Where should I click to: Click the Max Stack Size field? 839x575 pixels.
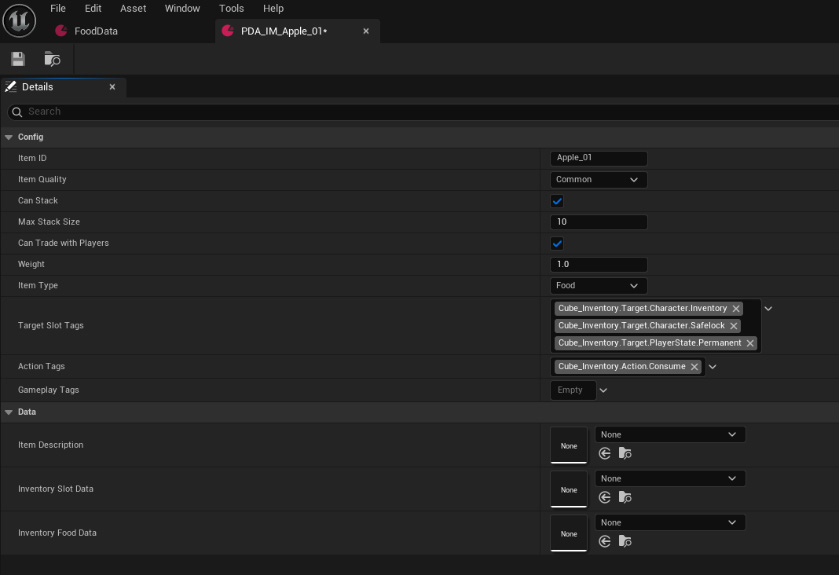598,222
